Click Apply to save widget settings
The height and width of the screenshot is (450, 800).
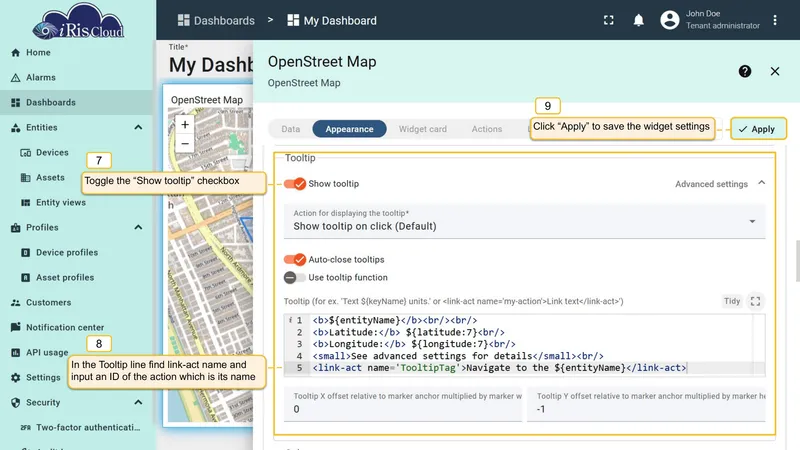[758, 129]
